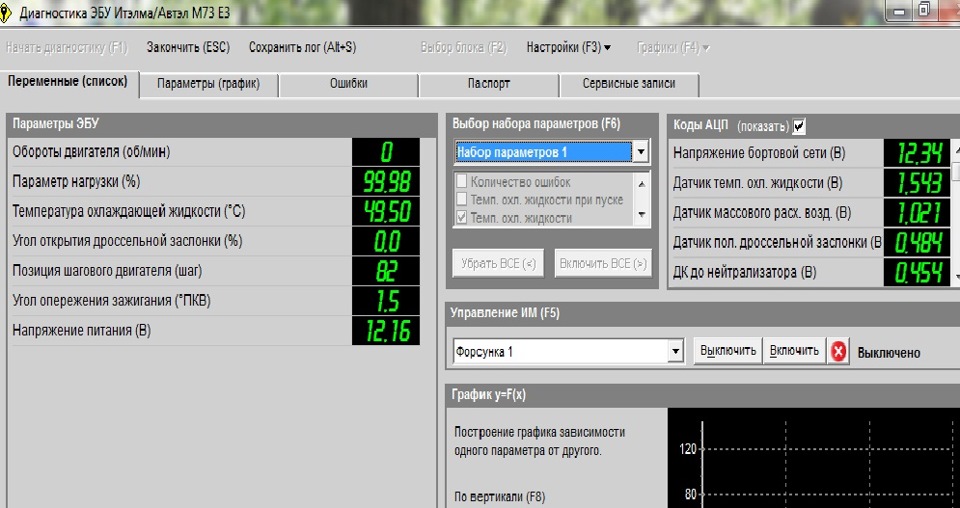960x508 pixels.
Task: Switch to Переменные (список) tab
Action: point(68,82)
